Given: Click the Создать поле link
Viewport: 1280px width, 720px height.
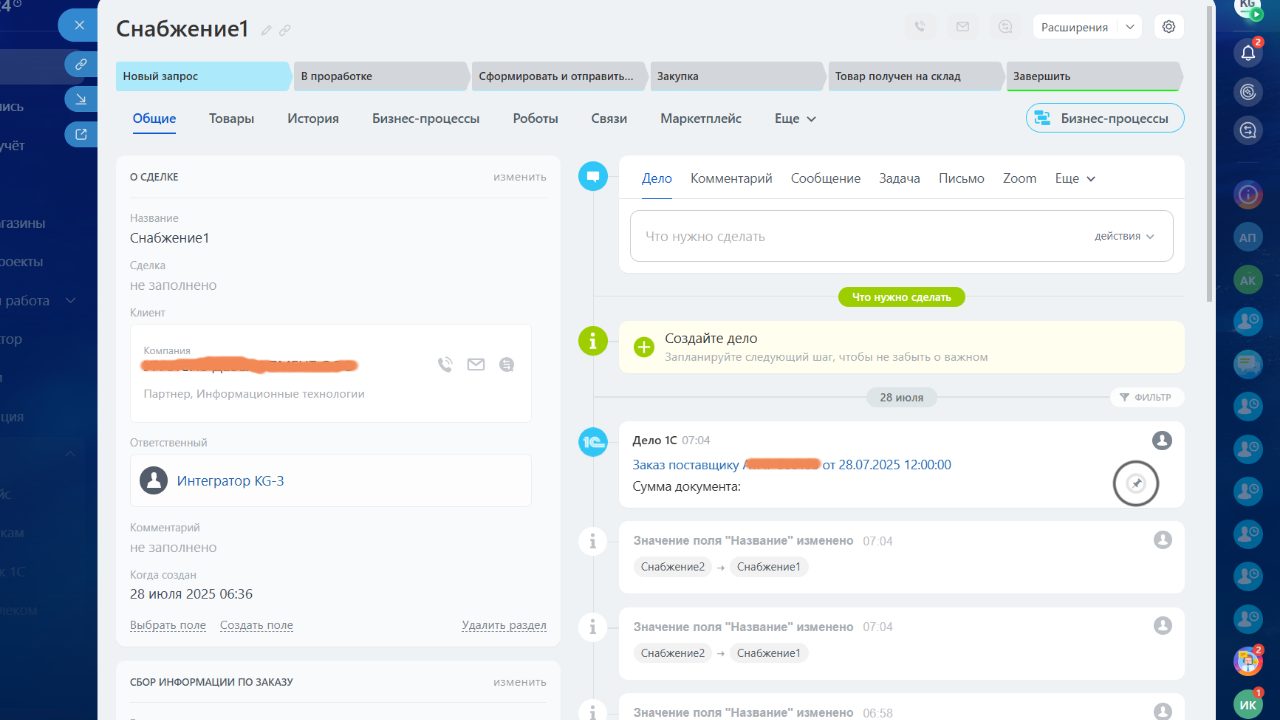Looking at the screenshot, I should point(256,625).
